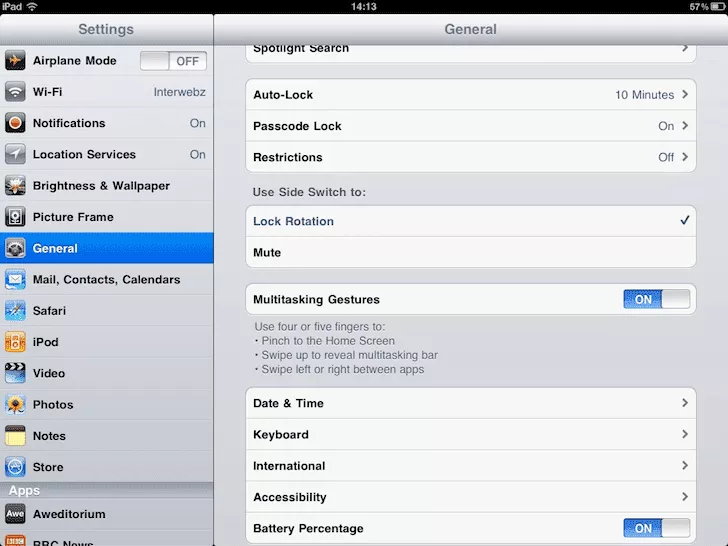The width and height of the screenshot is (728, 546).
Task: Open the Accessibility settings row
Action: point(470,497)
